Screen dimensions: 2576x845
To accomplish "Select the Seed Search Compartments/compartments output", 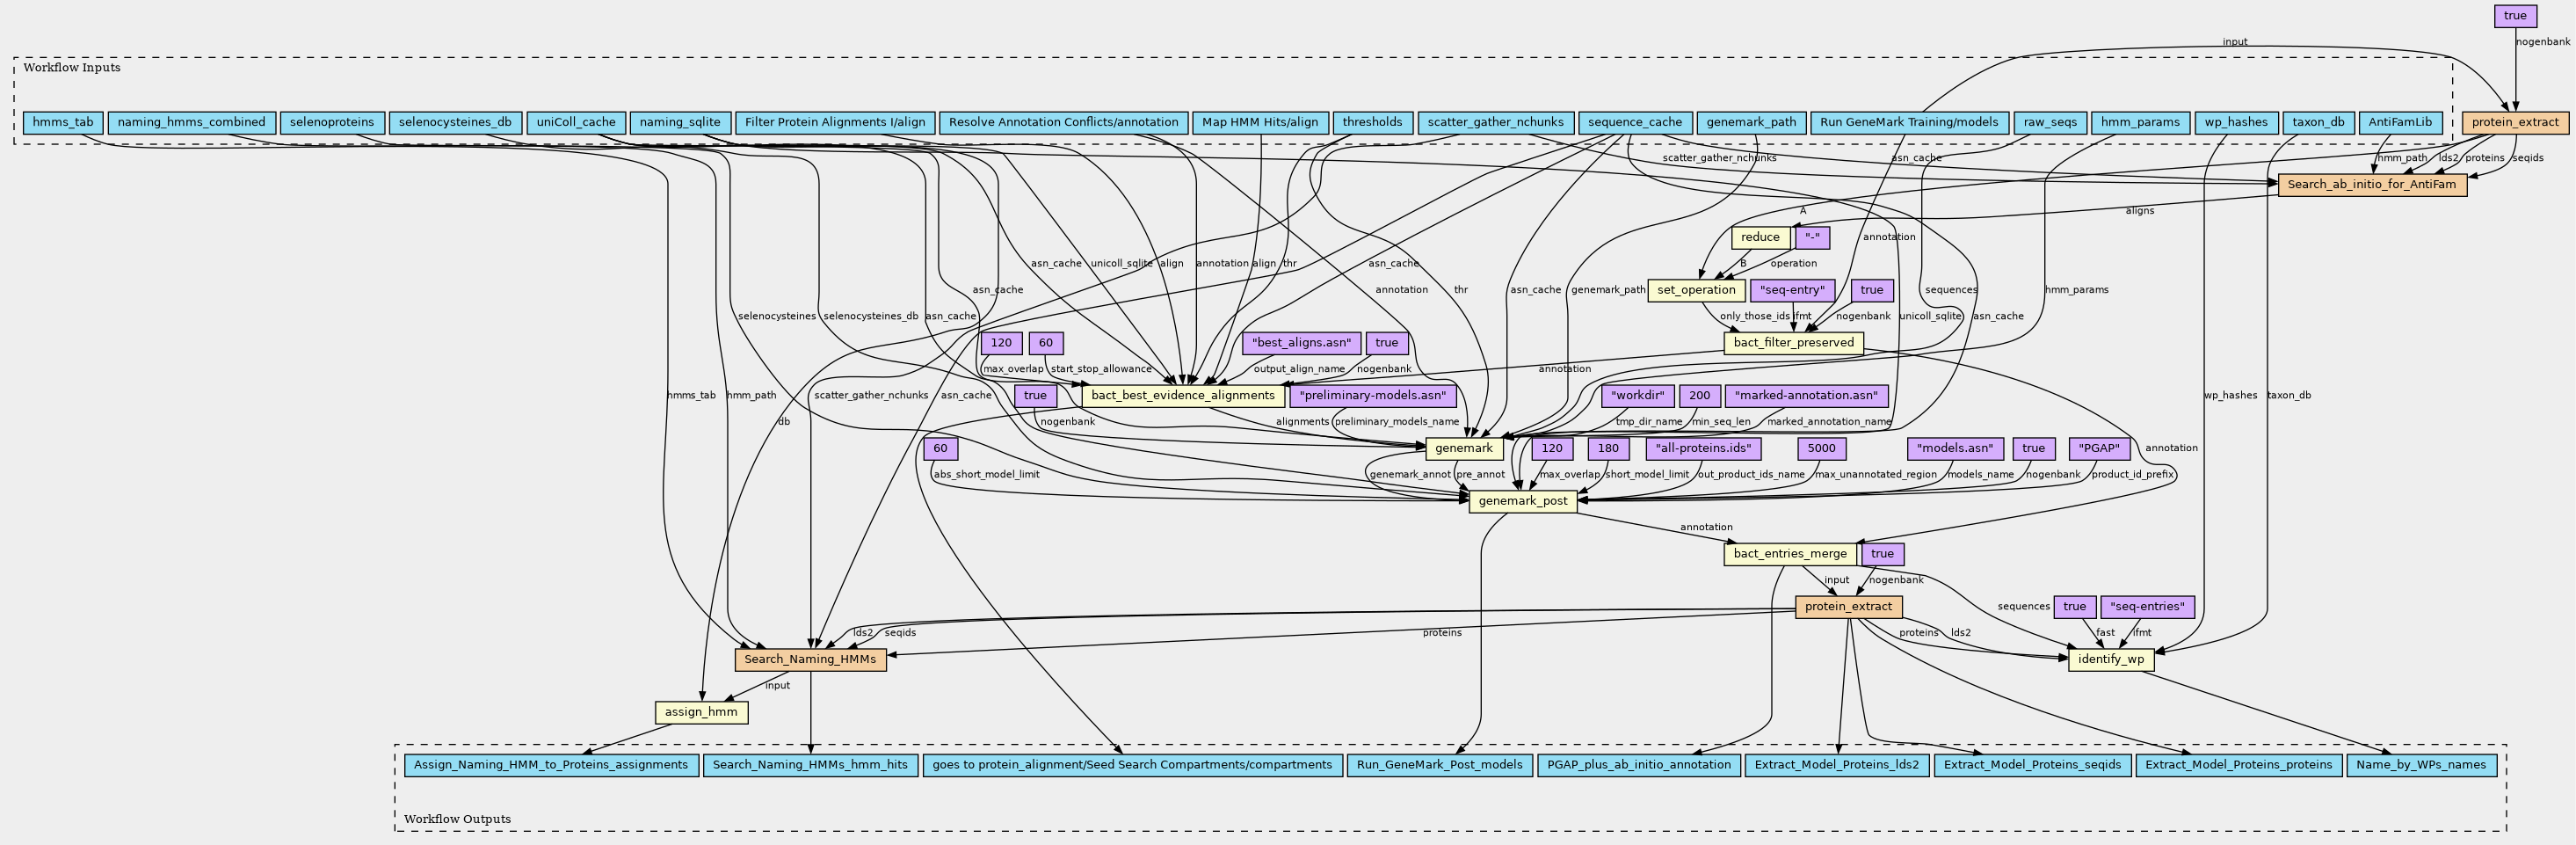I will (1131, 766).
